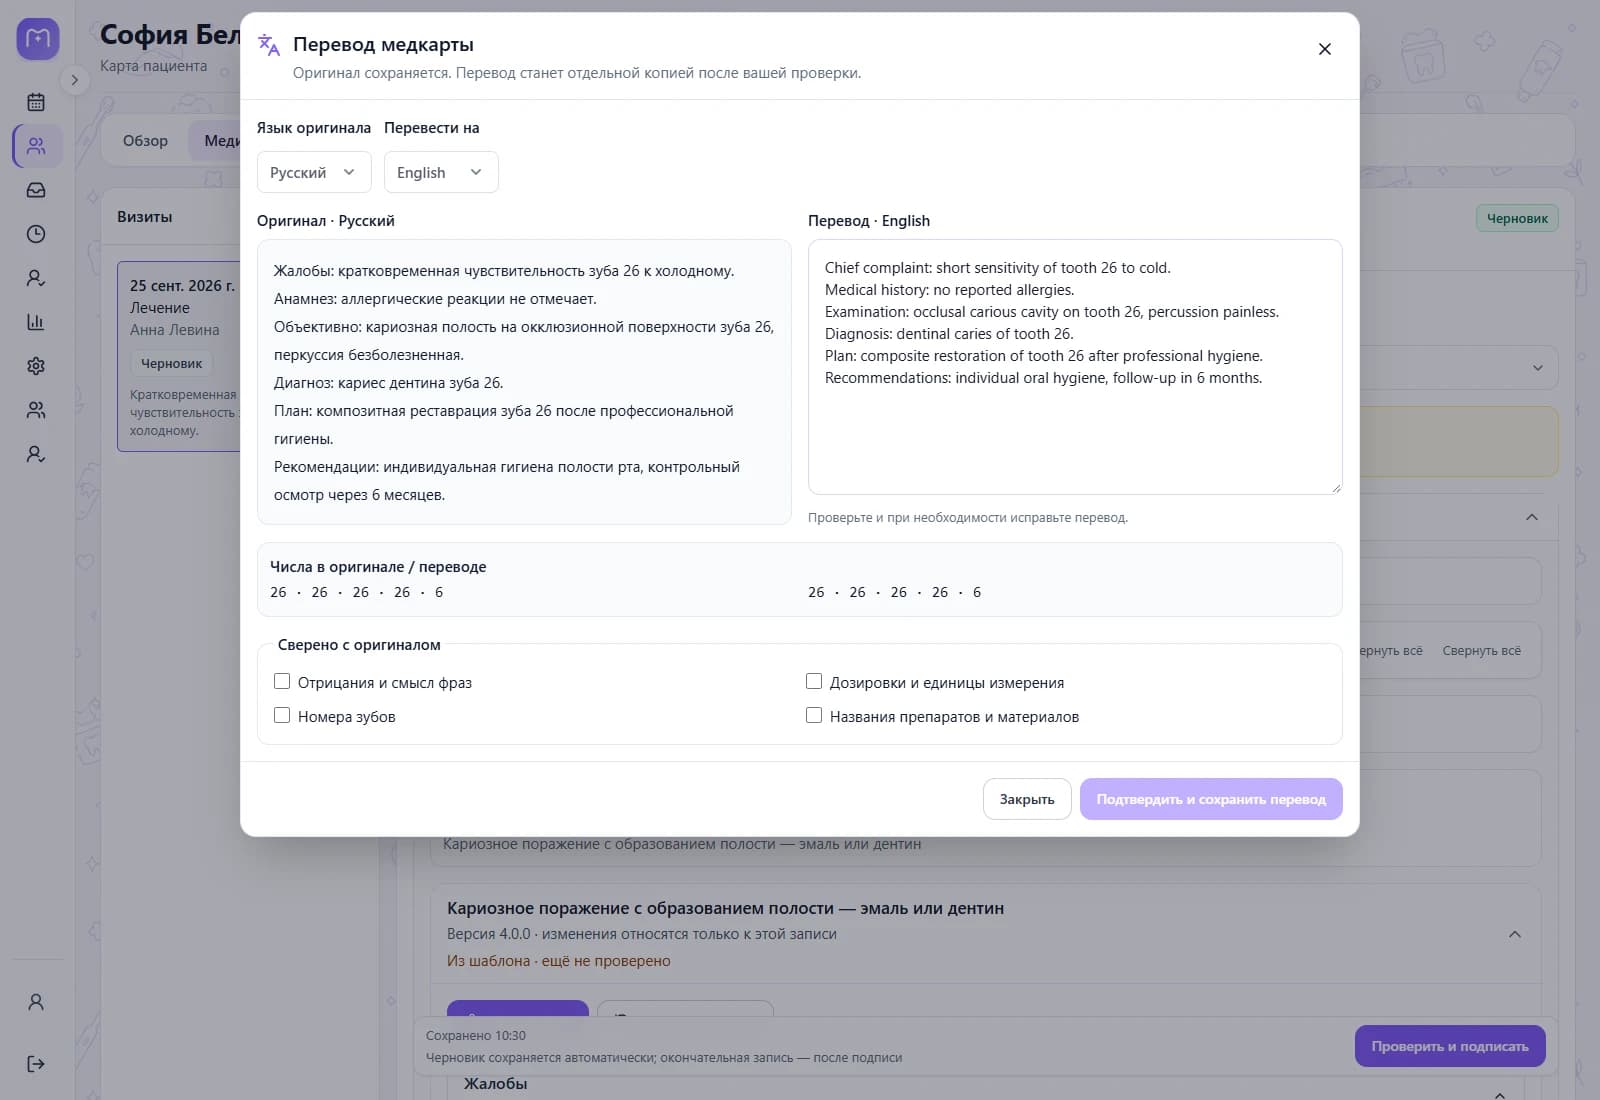
Task: Open the user profile icon near sidebar bottom
Action: pyautogui.click(x=36, y=1002)
